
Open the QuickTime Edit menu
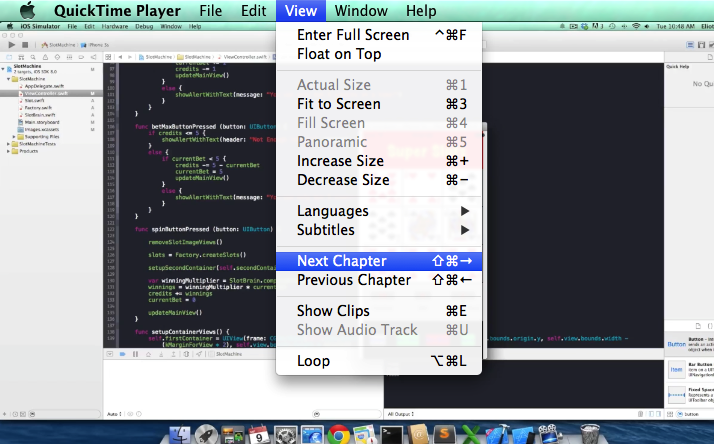coord(254,10)
